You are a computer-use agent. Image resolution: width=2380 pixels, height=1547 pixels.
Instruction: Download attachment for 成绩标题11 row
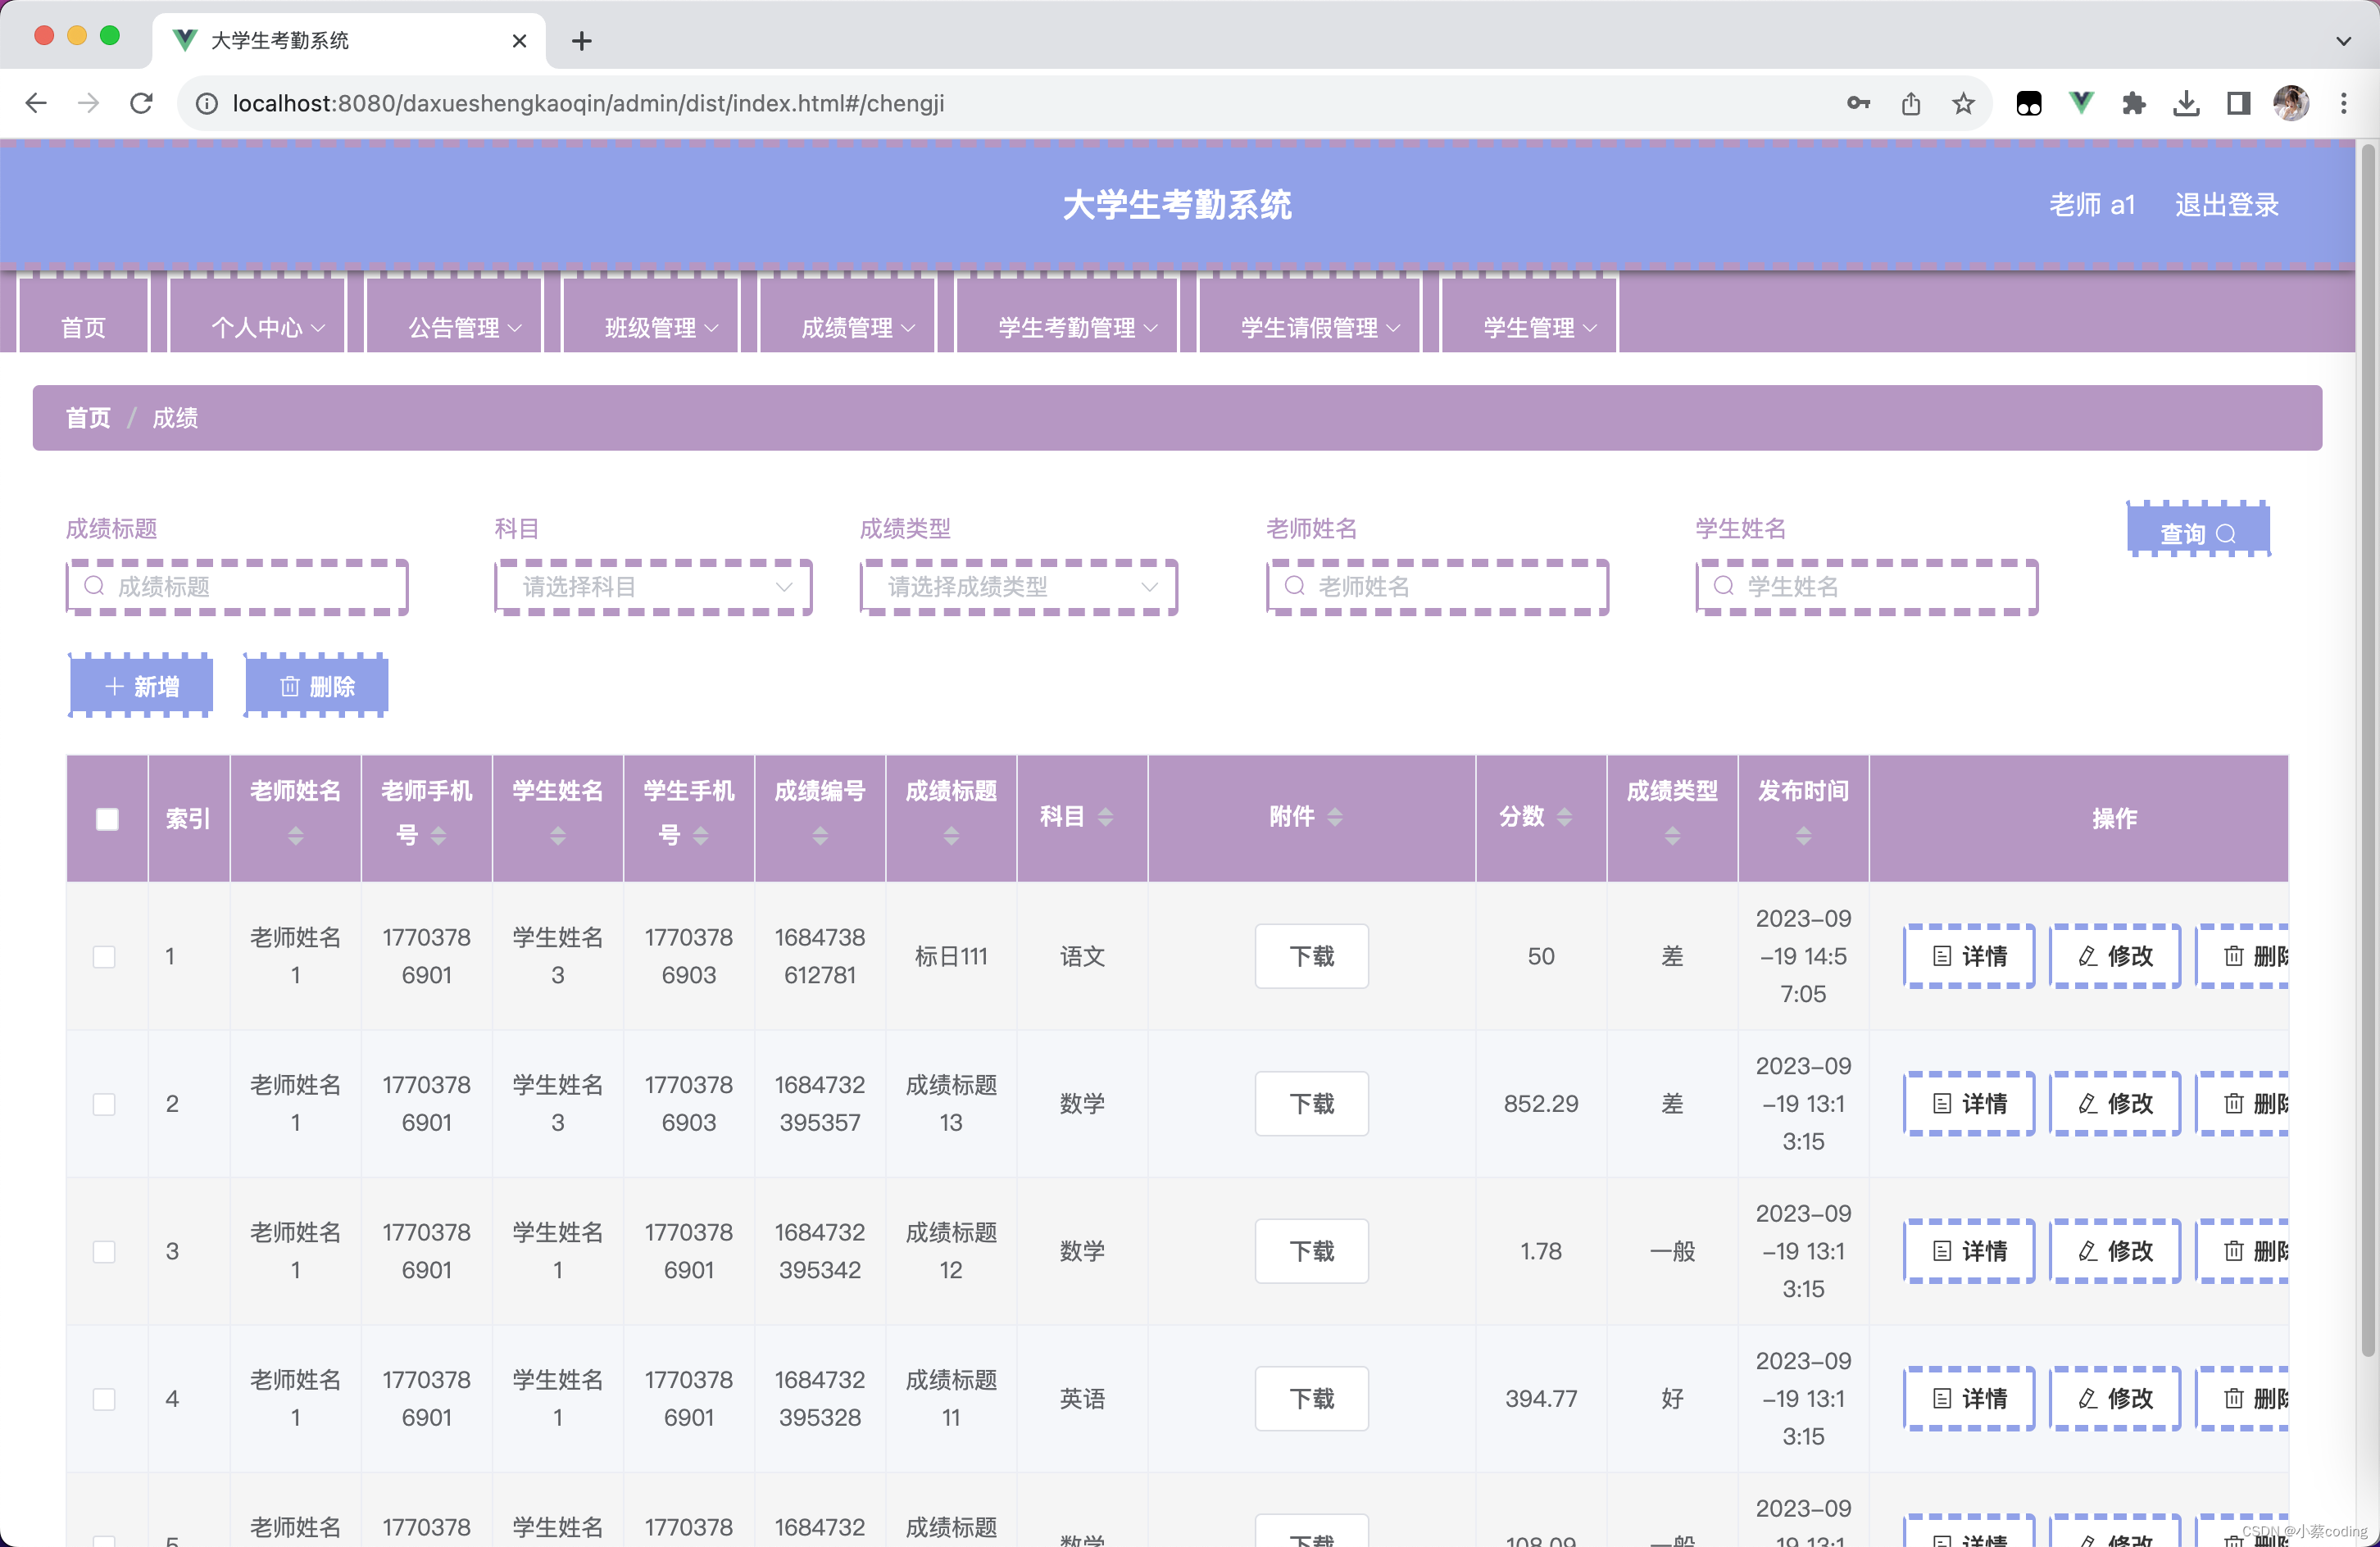1311,1398
